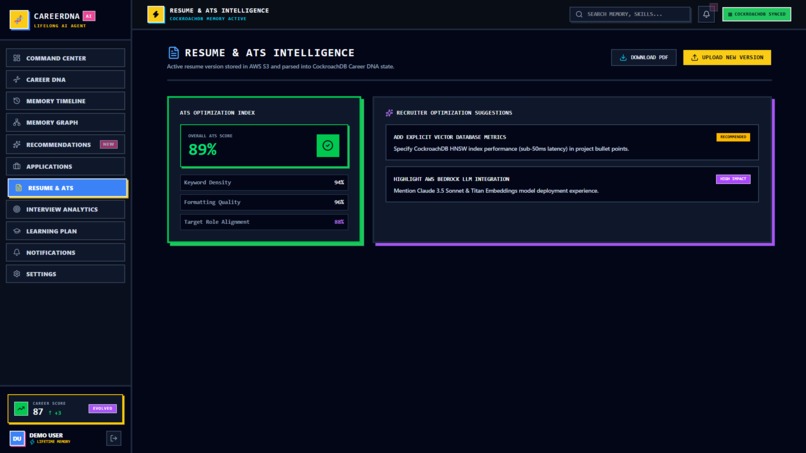806x453 pixels.
Task: Open the notifications bell in the header
Action: (706, 14)
